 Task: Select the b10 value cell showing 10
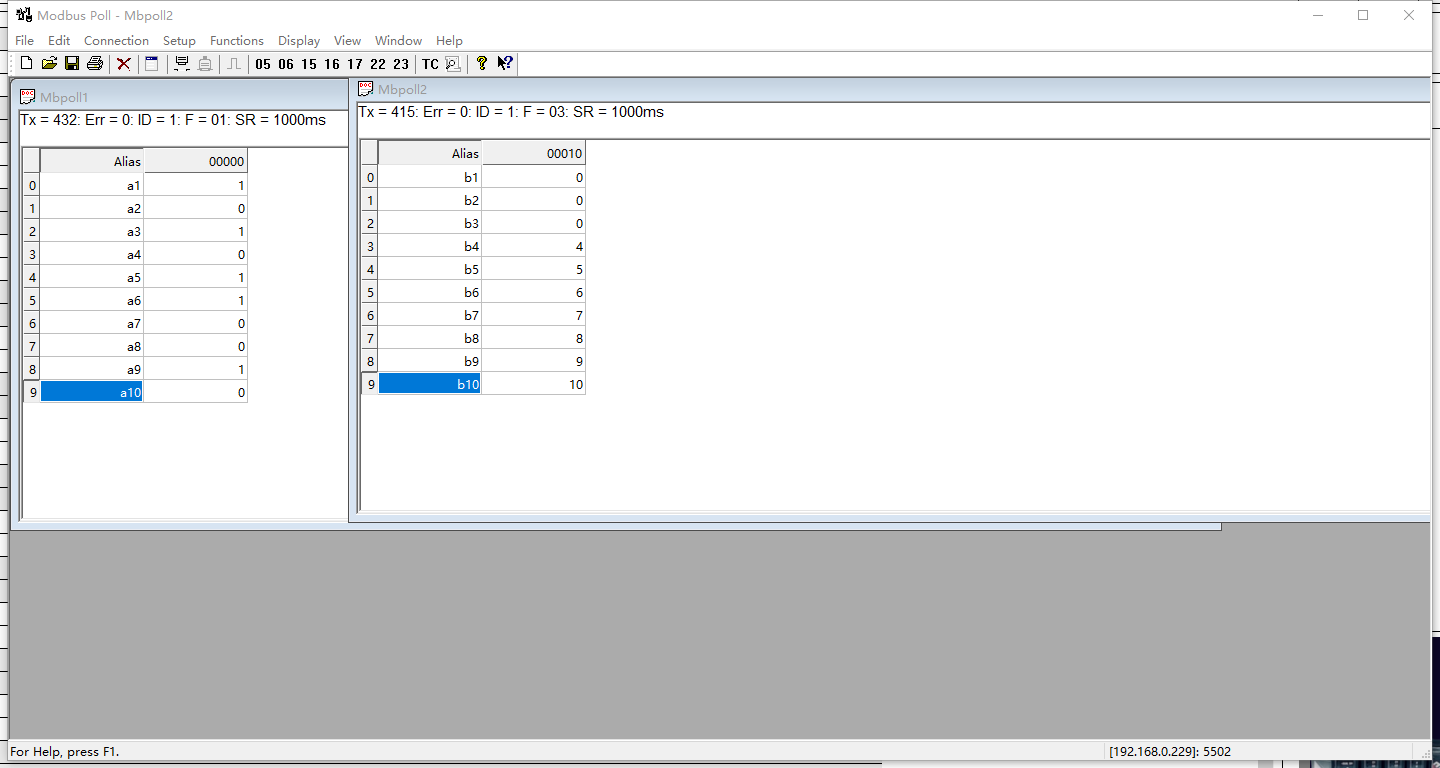[534, 384]
